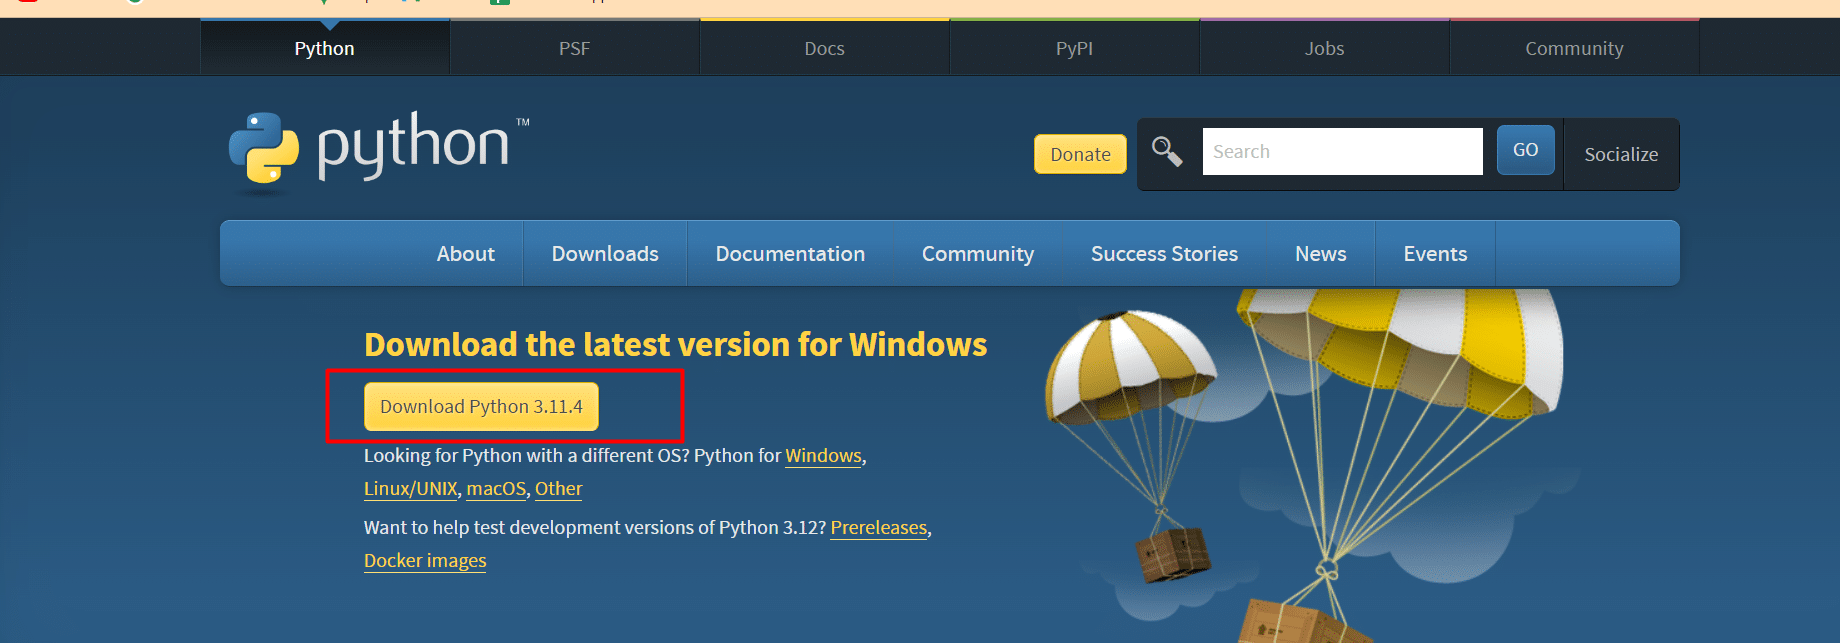Follow the Windows OS link

[x=823, y=455]
